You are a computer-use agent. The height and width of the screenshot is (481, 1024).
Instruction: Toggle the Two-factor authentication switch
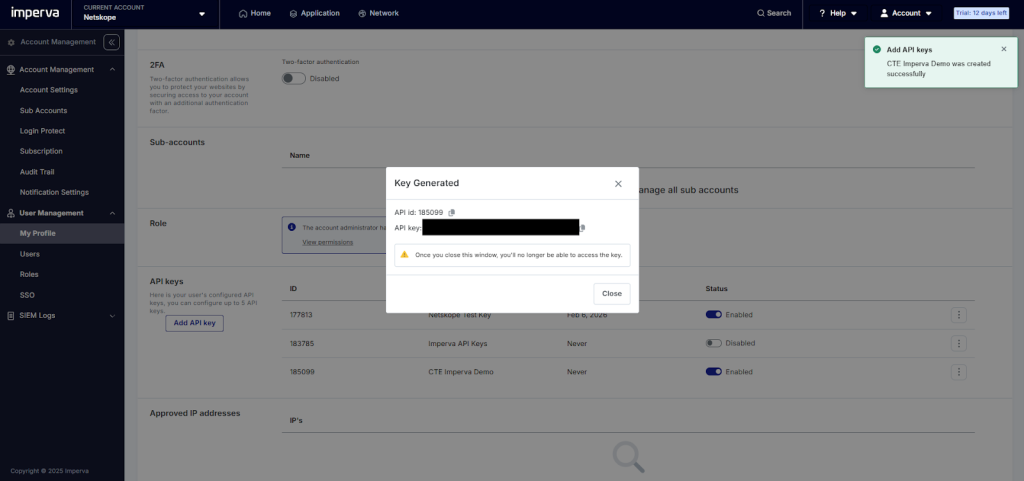click(294, 78)
